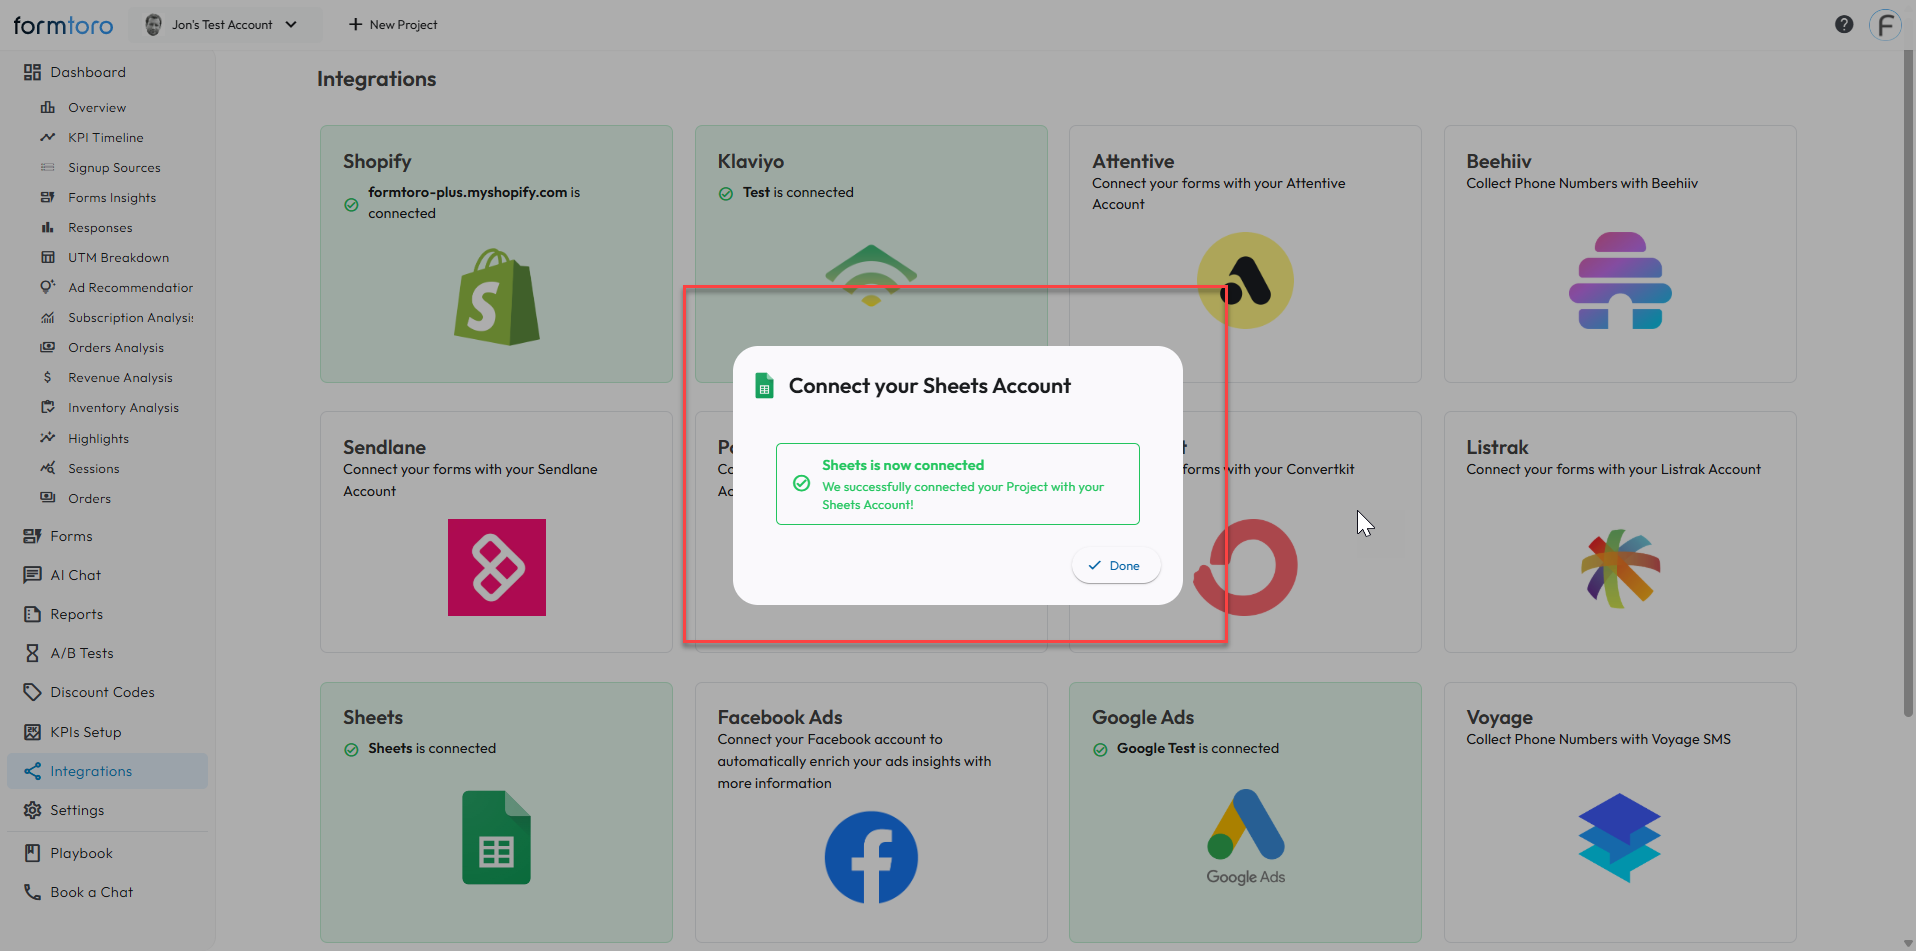Click the Listrak card title
1920x951 pixels.
pos(1497,447)
